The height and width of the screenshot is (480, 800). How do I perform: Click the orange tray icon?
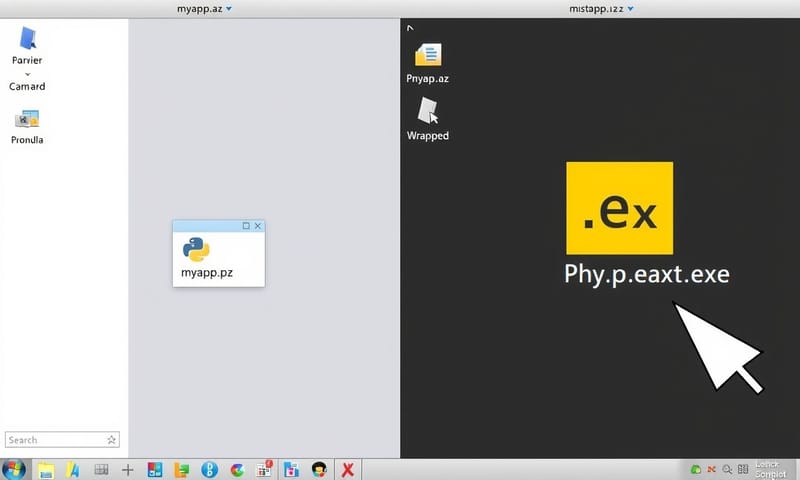point(711,469)
